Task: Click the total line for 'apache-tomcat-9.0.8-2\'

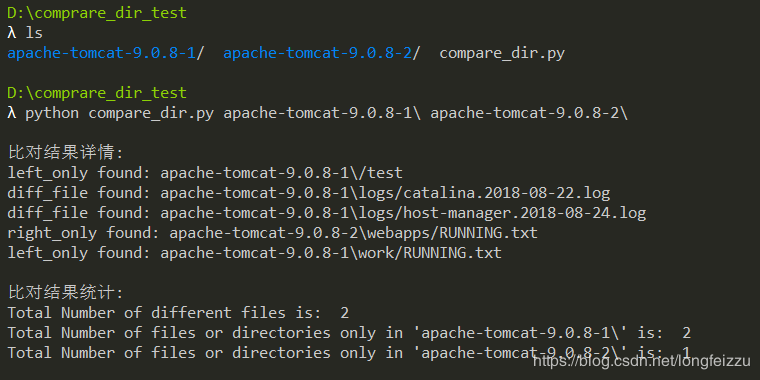Action: 349,352
